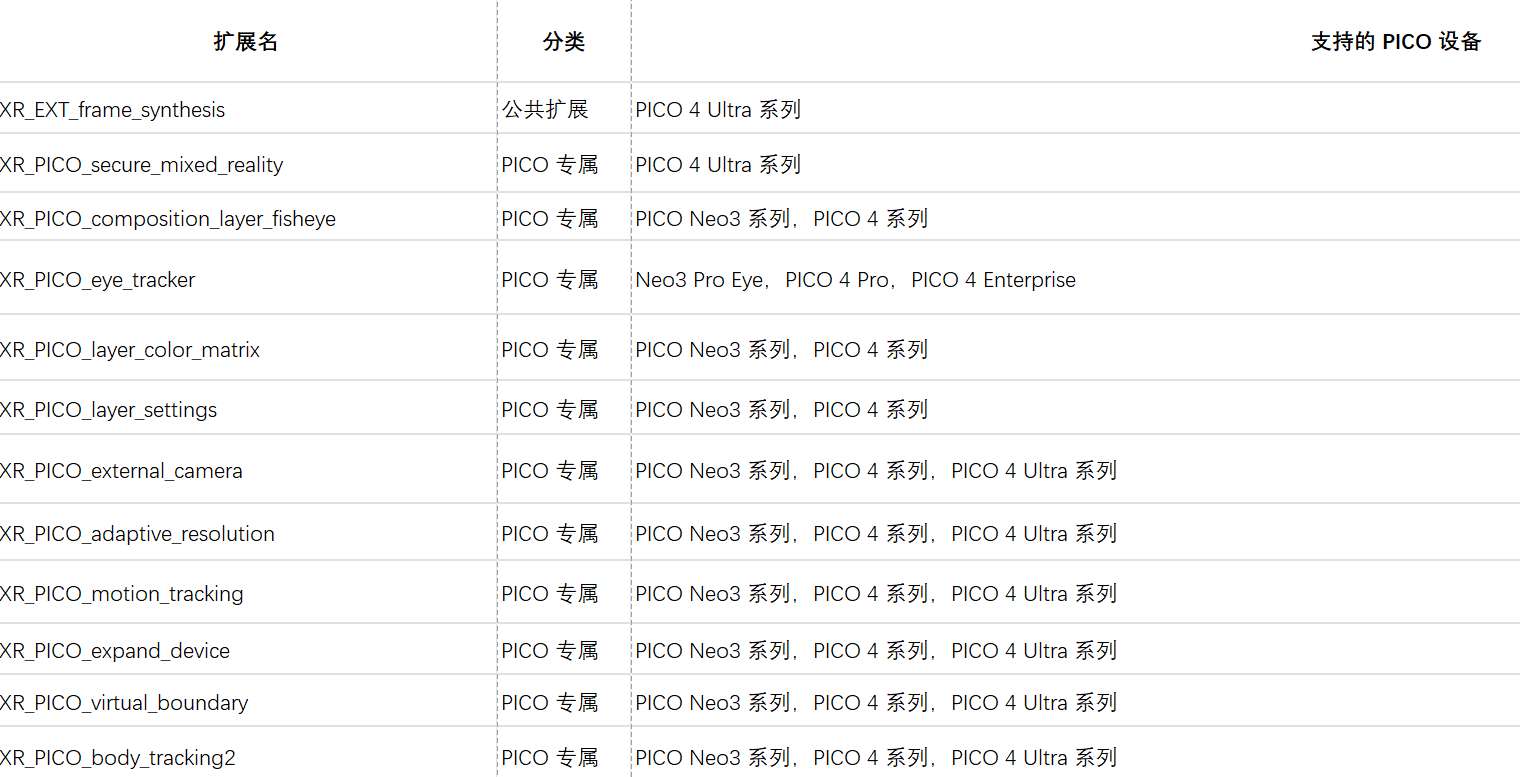Click the XR_PICO_external_camera extension cell
This screenshot has width=1520, height=777.
pos(122,471)
